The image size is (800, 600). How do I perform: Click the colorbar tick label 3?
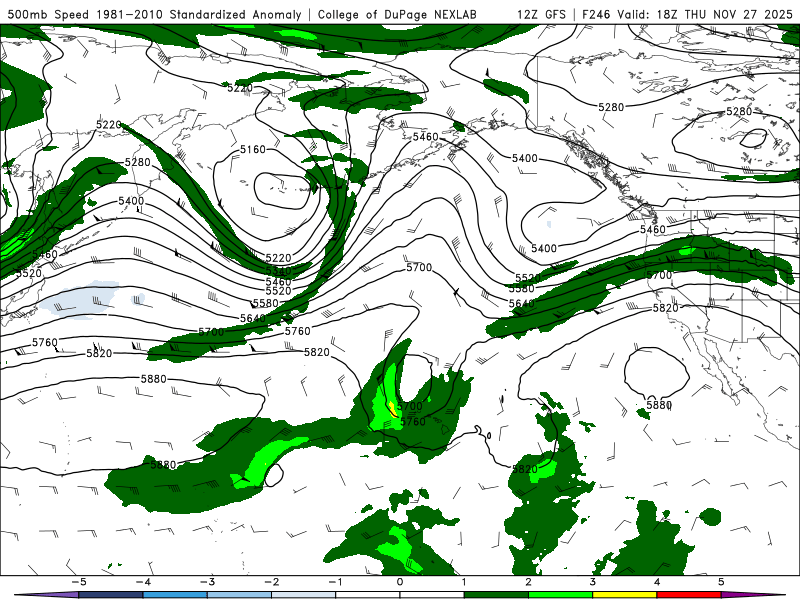pos(593,582)
